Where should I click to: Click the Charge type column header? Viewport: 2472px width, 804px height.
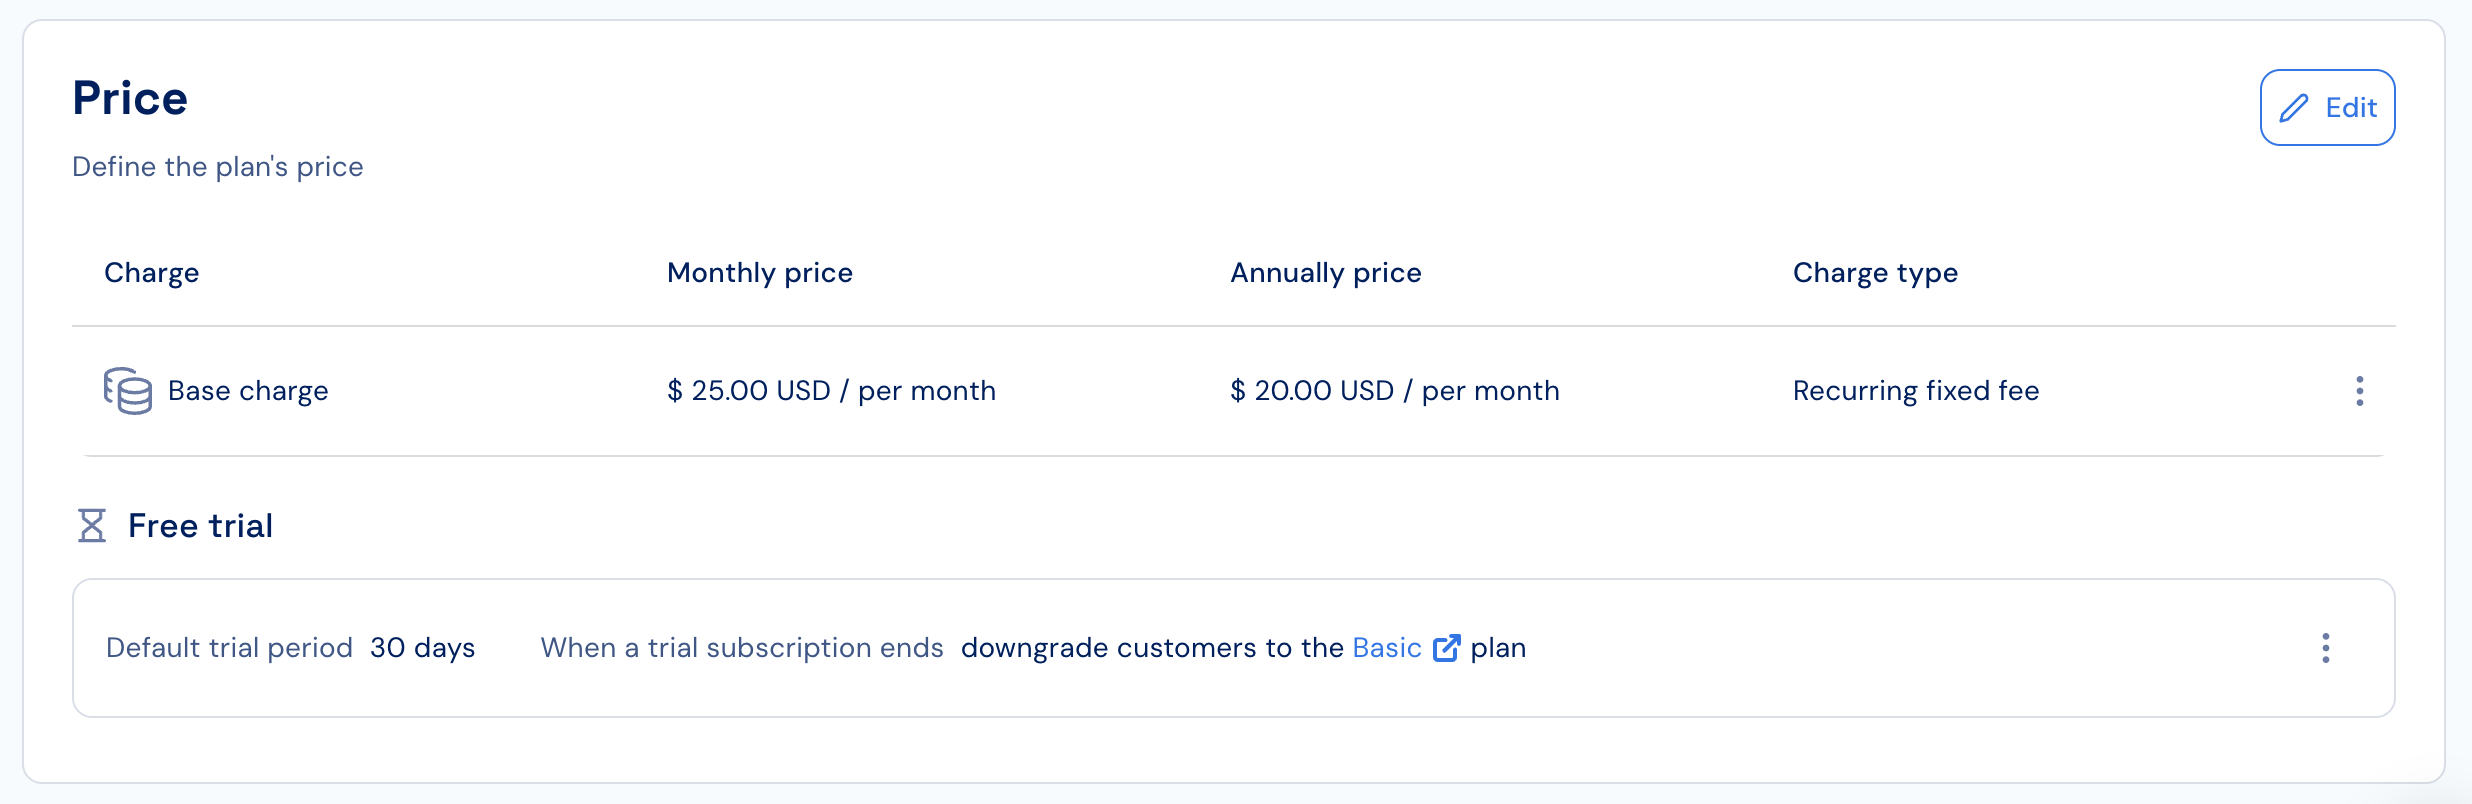[1875, 273]
